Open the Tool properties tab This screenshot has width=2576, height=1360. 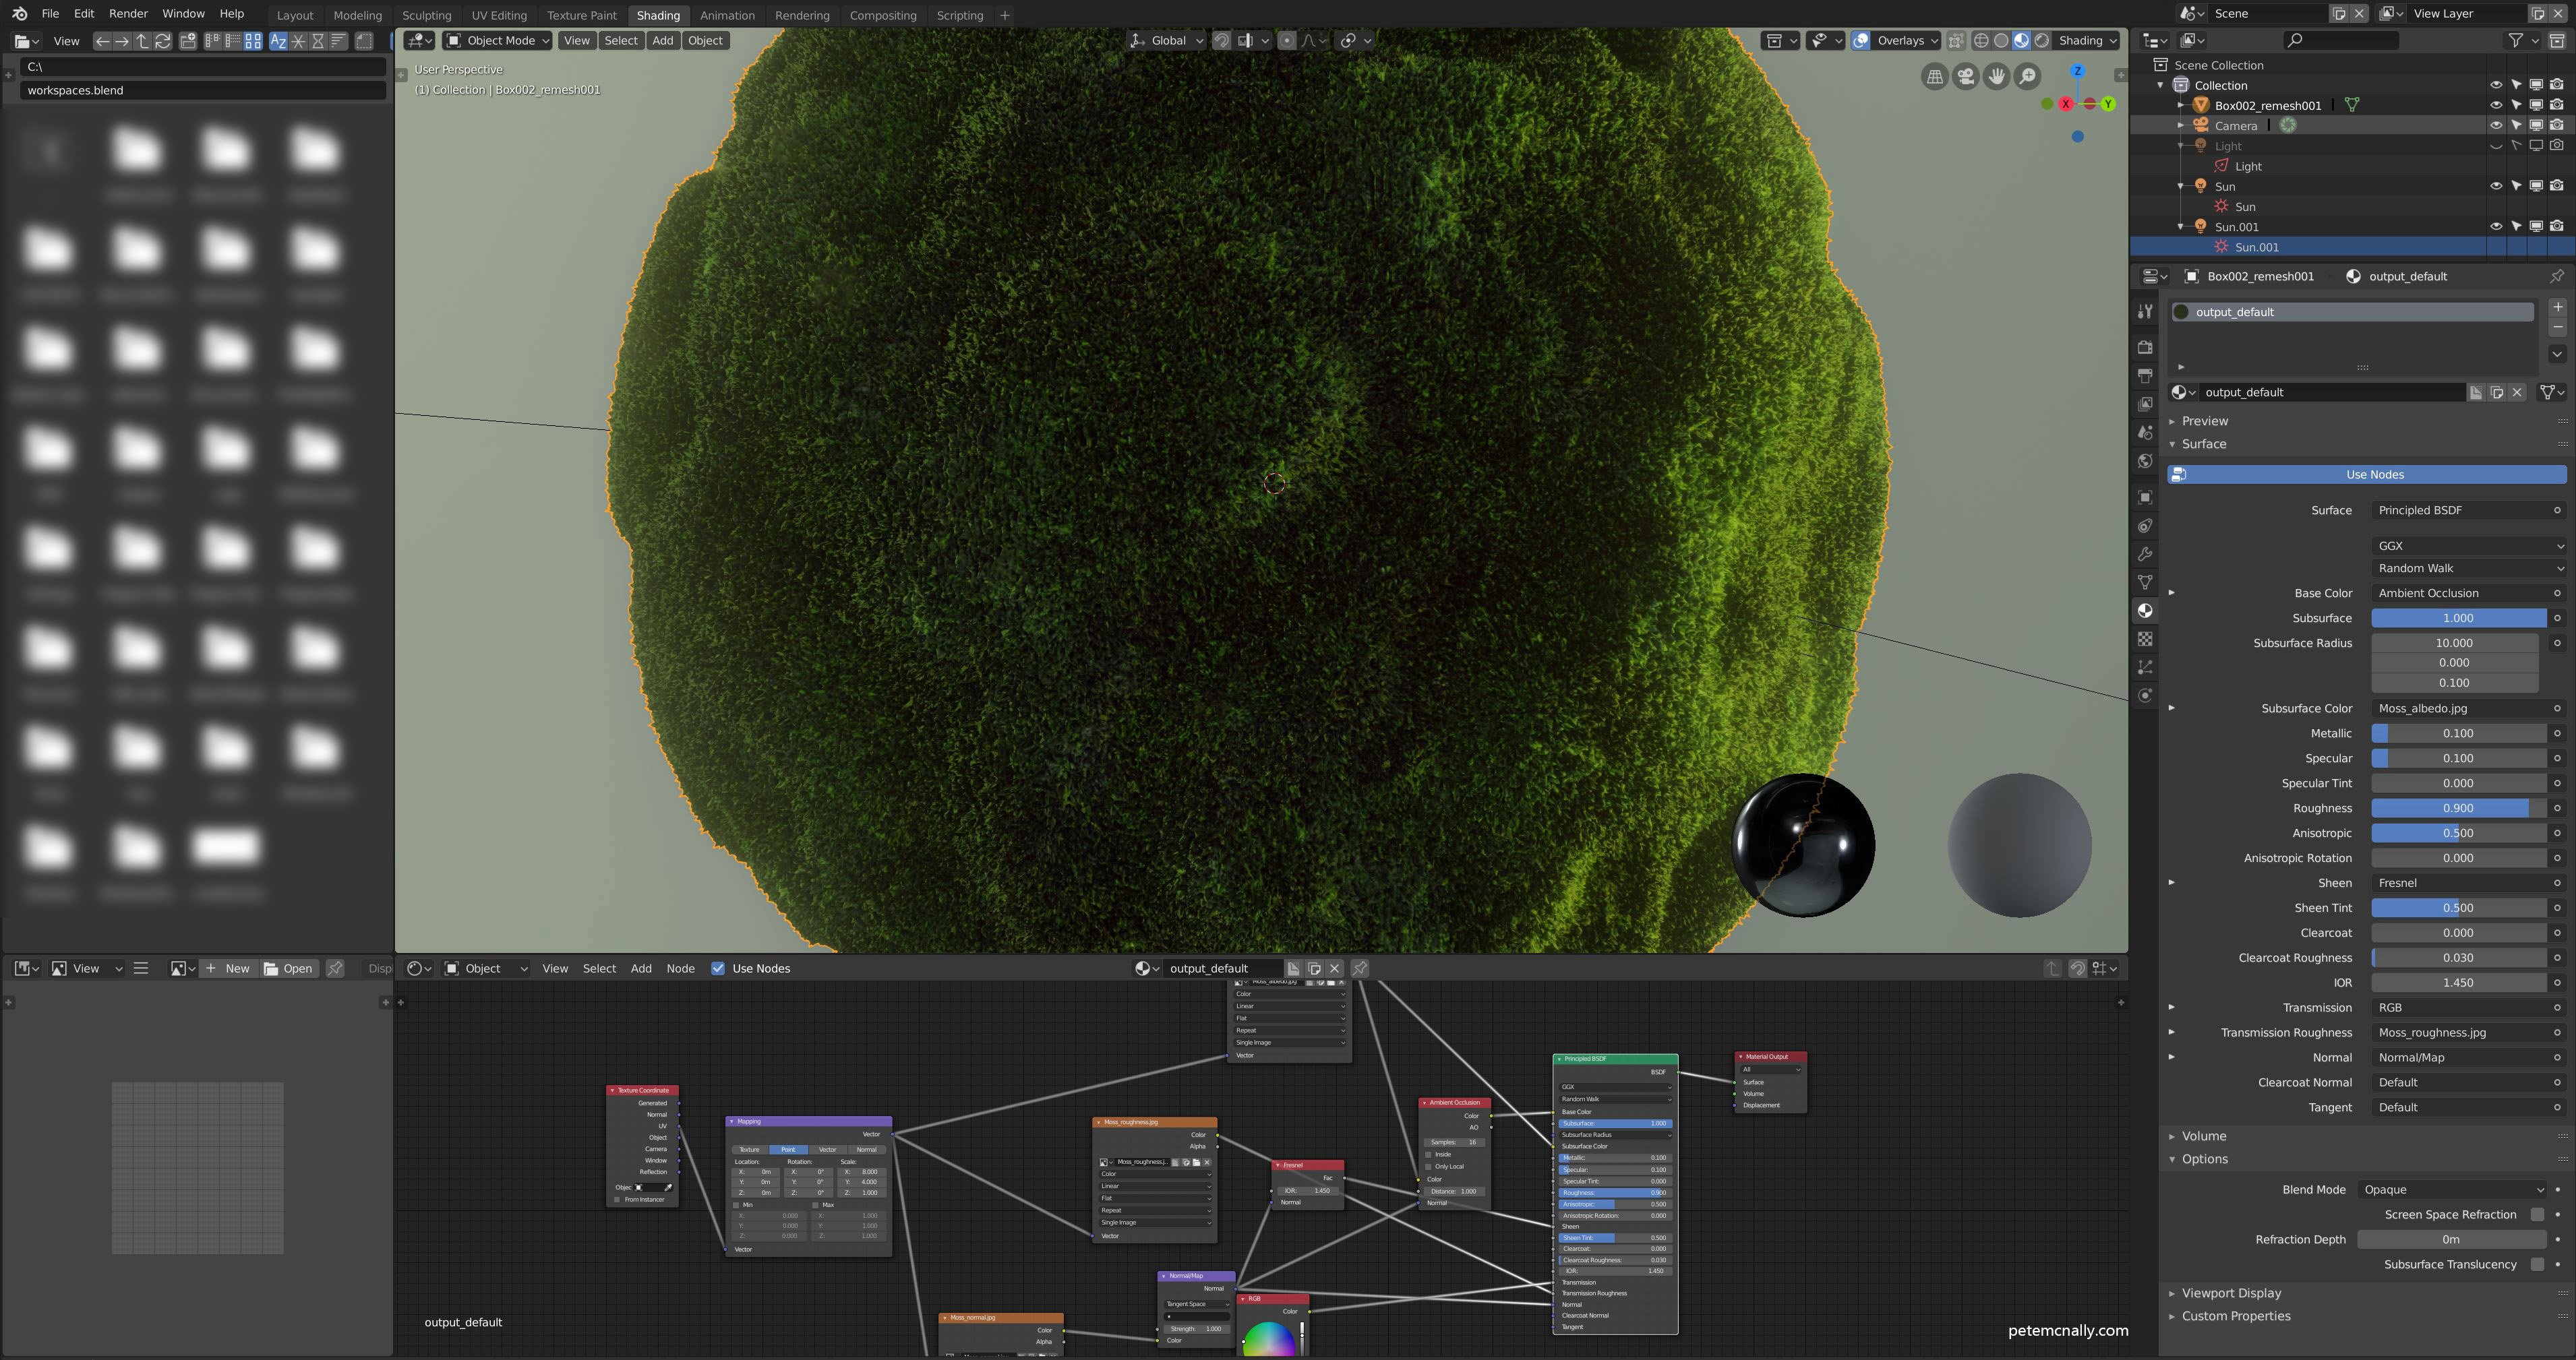tap(2145, 312)
